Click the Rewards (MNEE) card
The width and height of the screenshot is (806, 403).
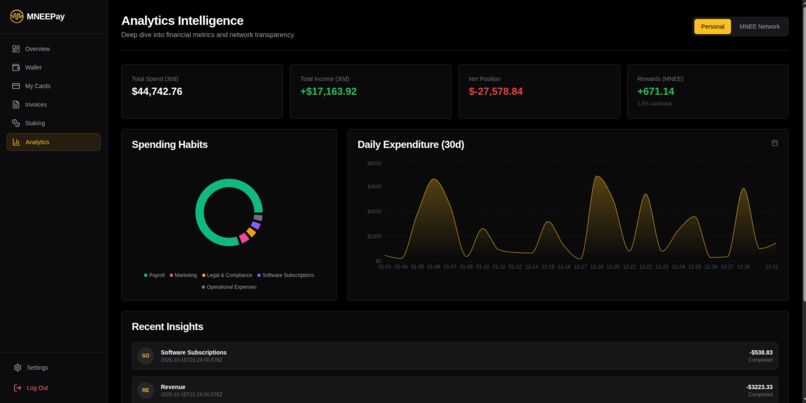tap(708, 91)
